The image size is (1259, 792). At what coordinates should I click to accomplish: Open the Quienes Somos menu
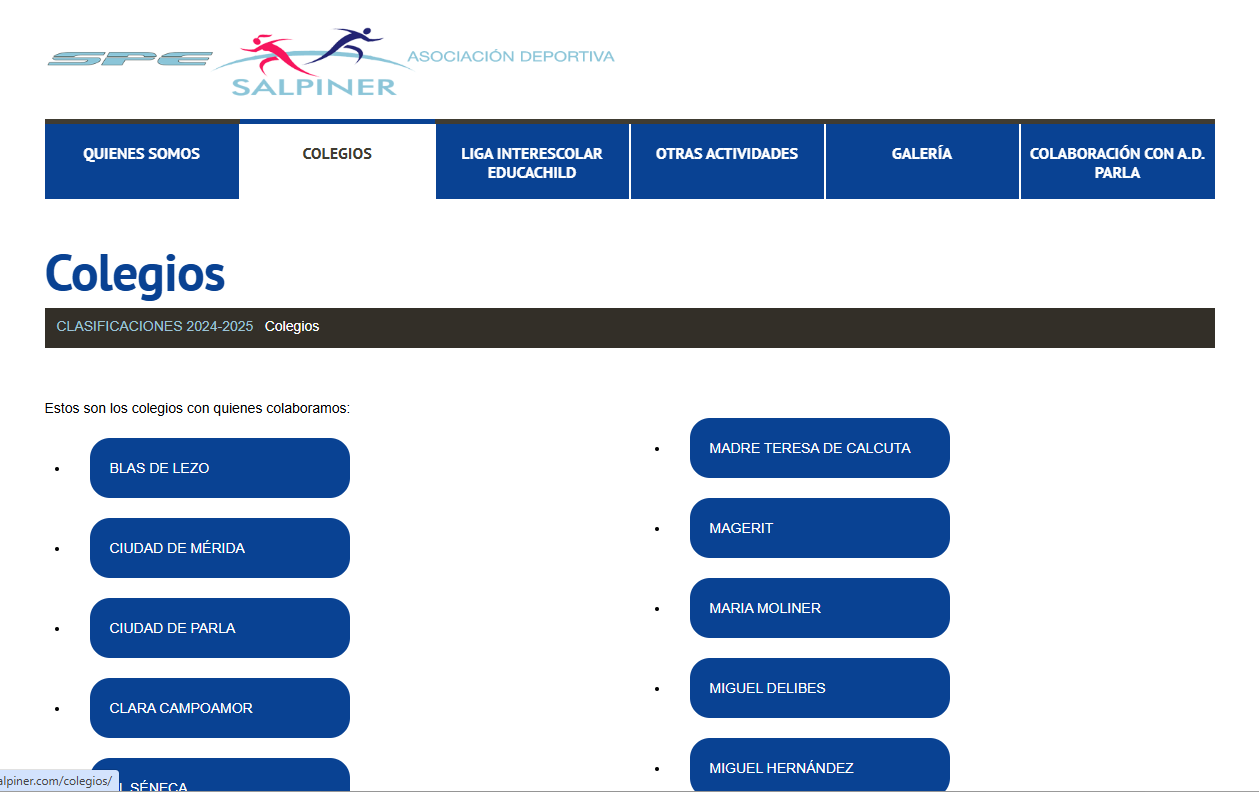tap(141, 154)
